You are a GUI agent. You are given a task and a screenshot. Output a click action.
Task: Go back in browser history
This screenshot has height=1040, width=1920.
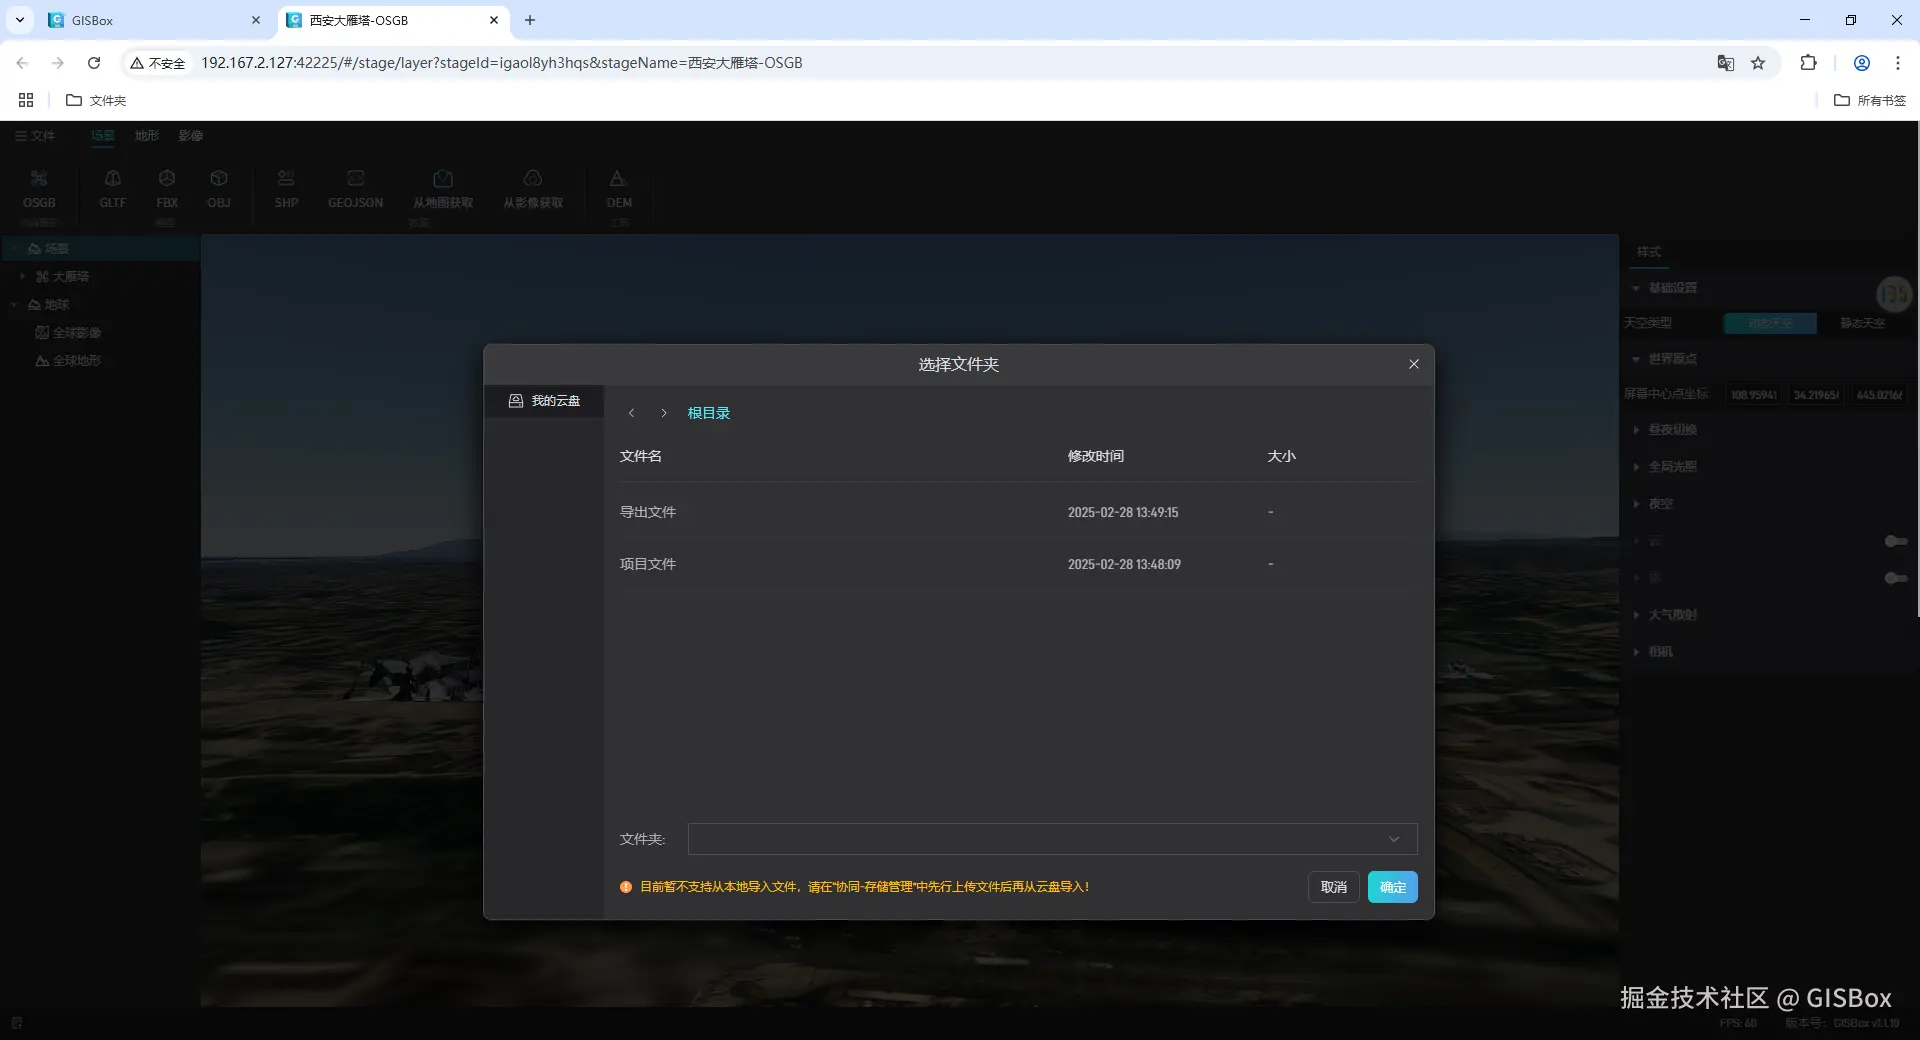(x=22, y=63)
